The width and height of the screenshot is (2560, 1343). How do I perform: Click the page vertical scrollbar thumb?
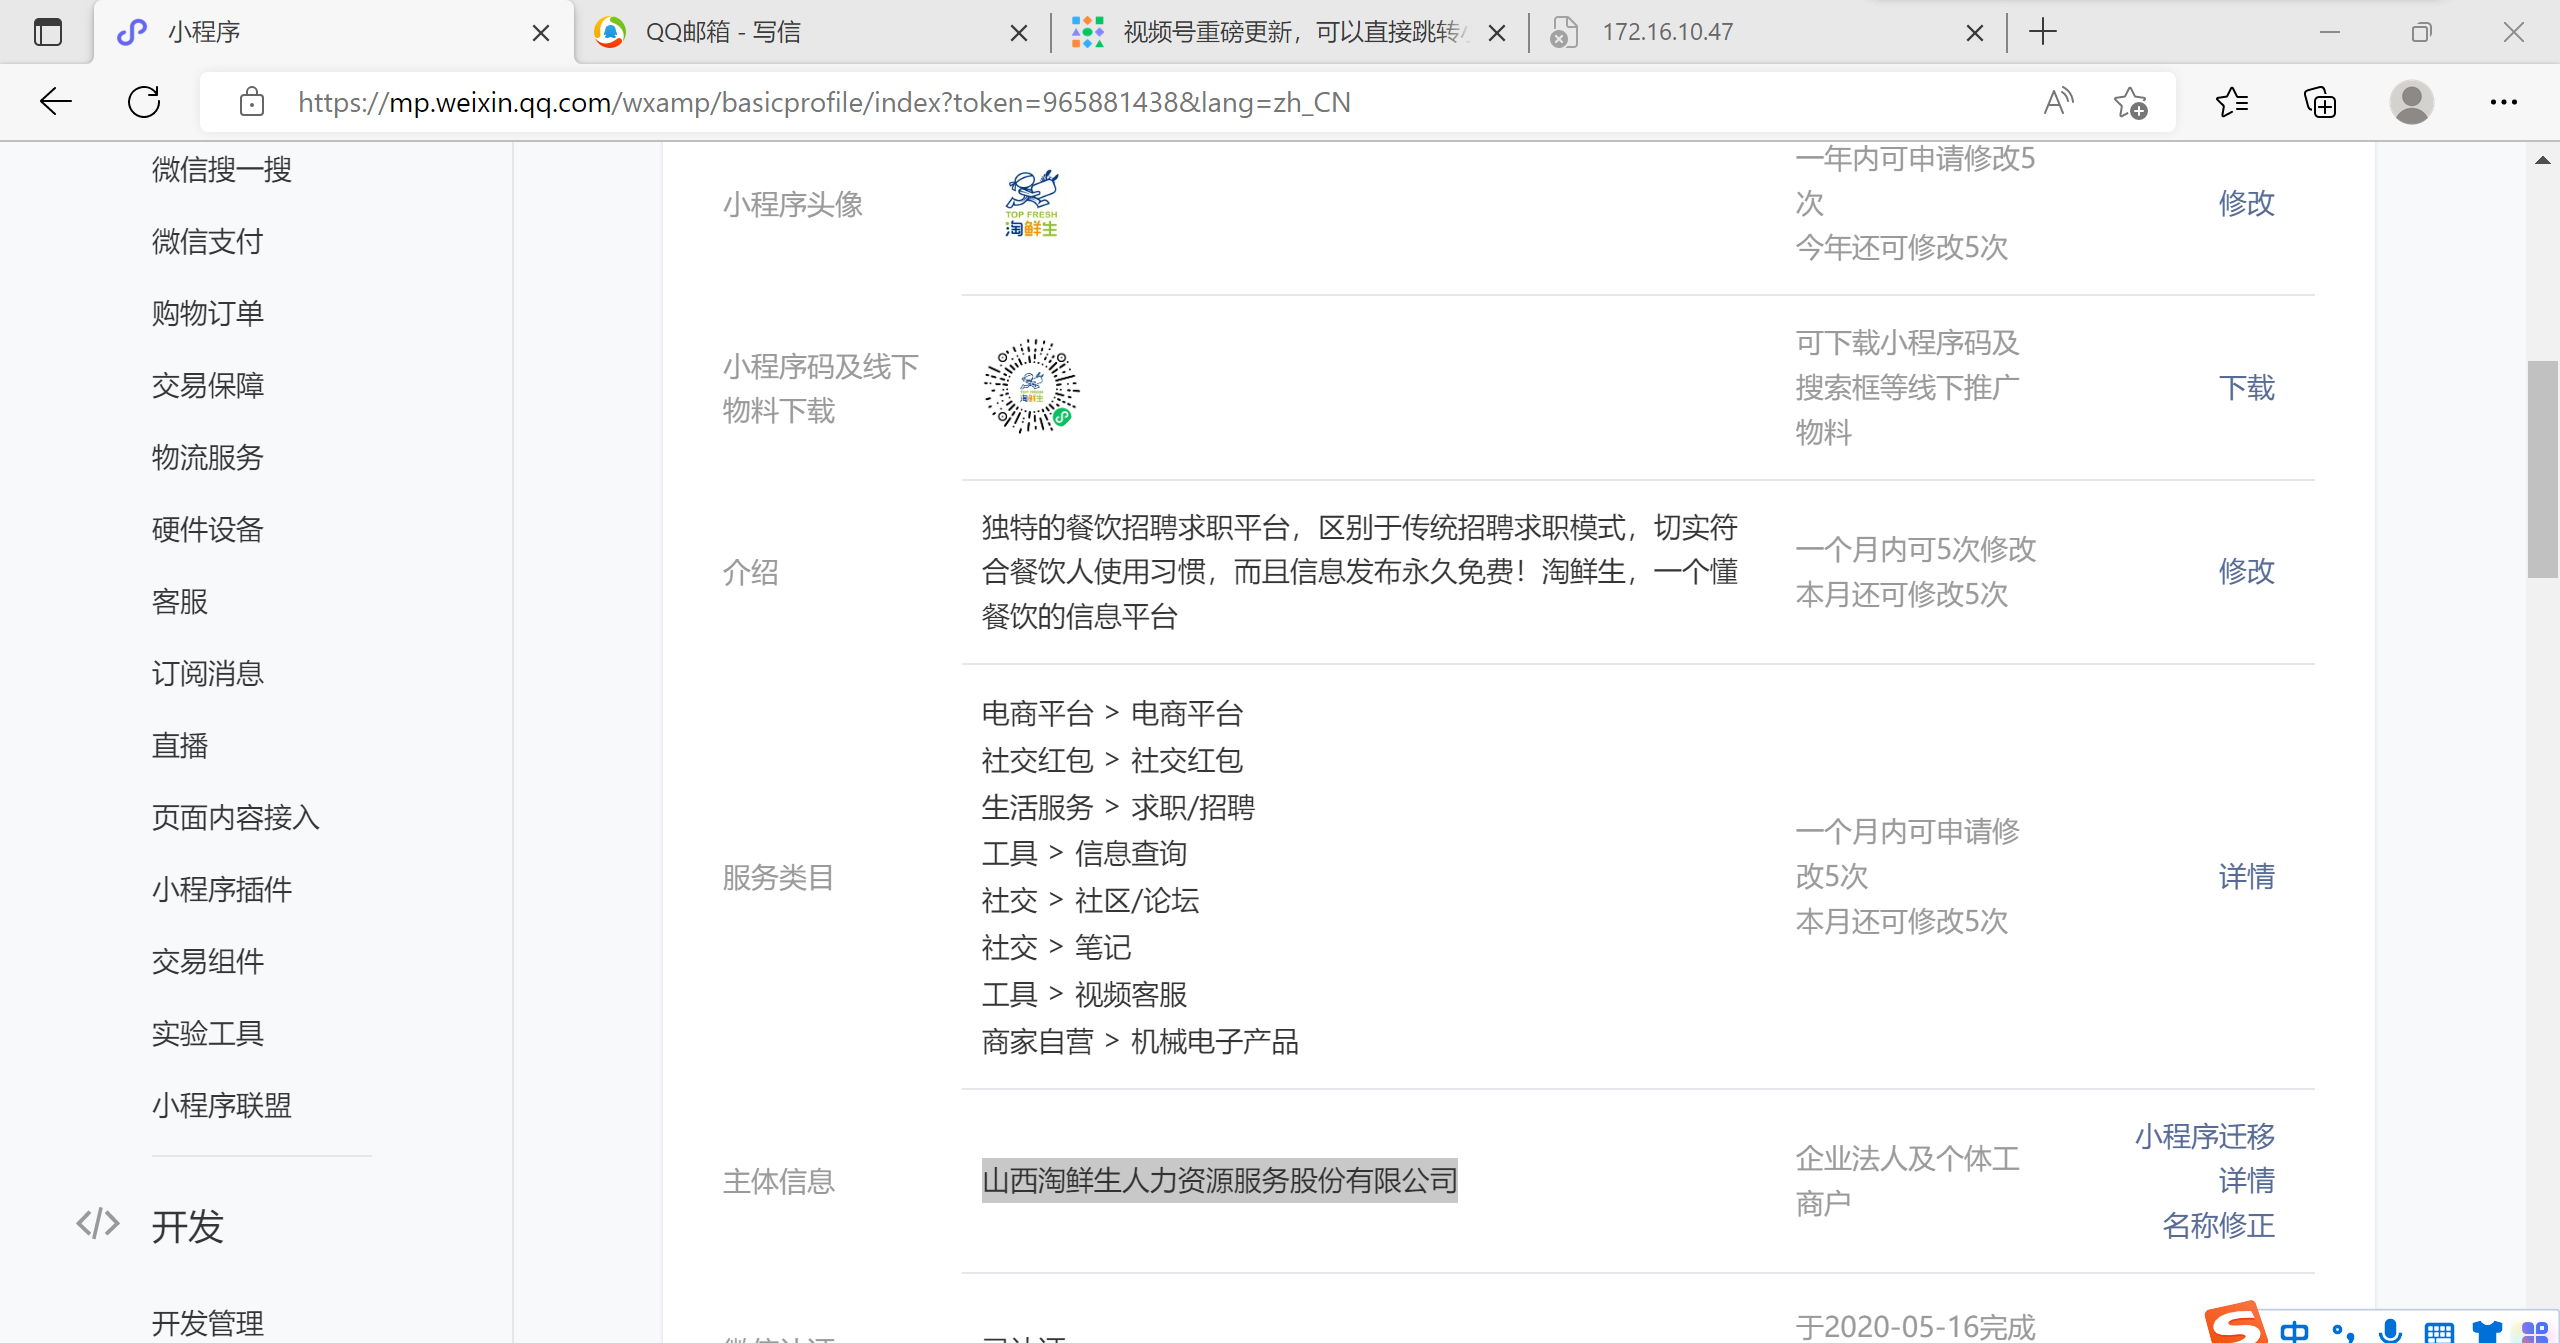(x=2543, y=470)
